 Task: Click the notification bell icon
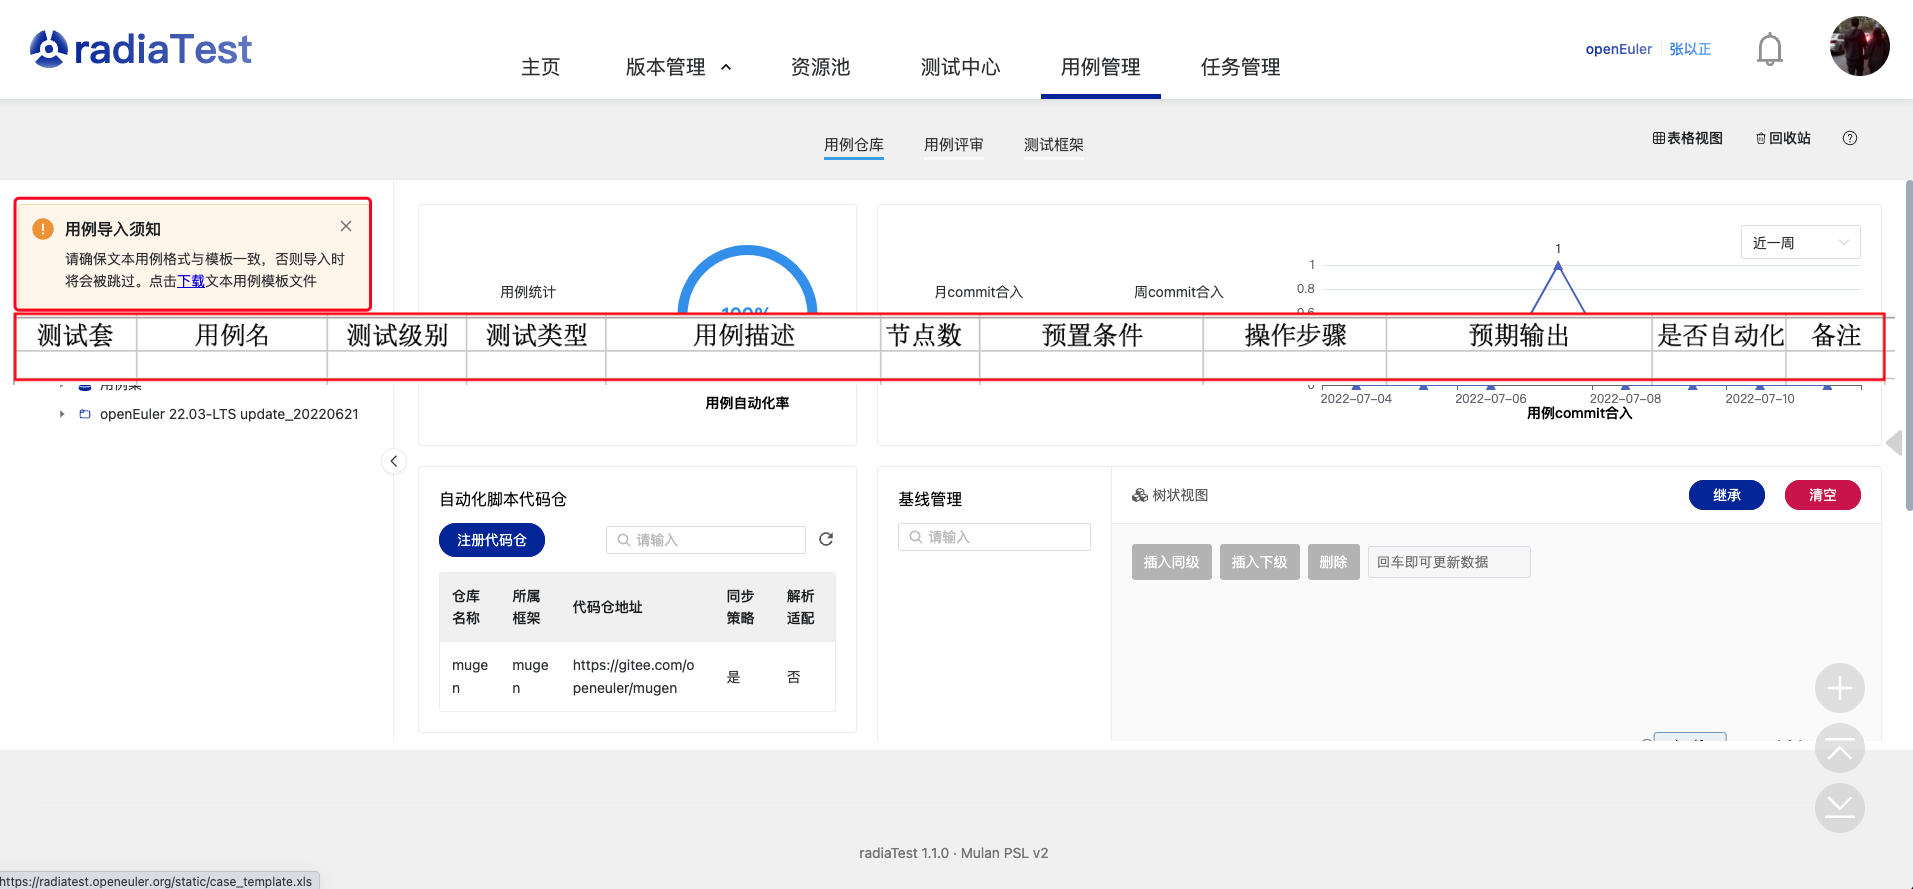[x=1769, y=49]
